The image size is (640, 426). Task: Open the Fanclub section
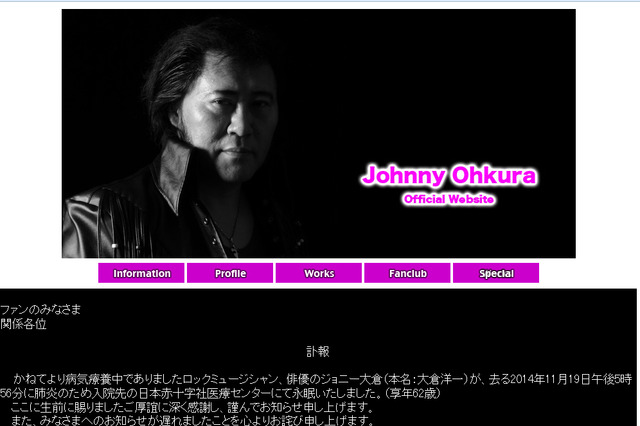(407, 273)
